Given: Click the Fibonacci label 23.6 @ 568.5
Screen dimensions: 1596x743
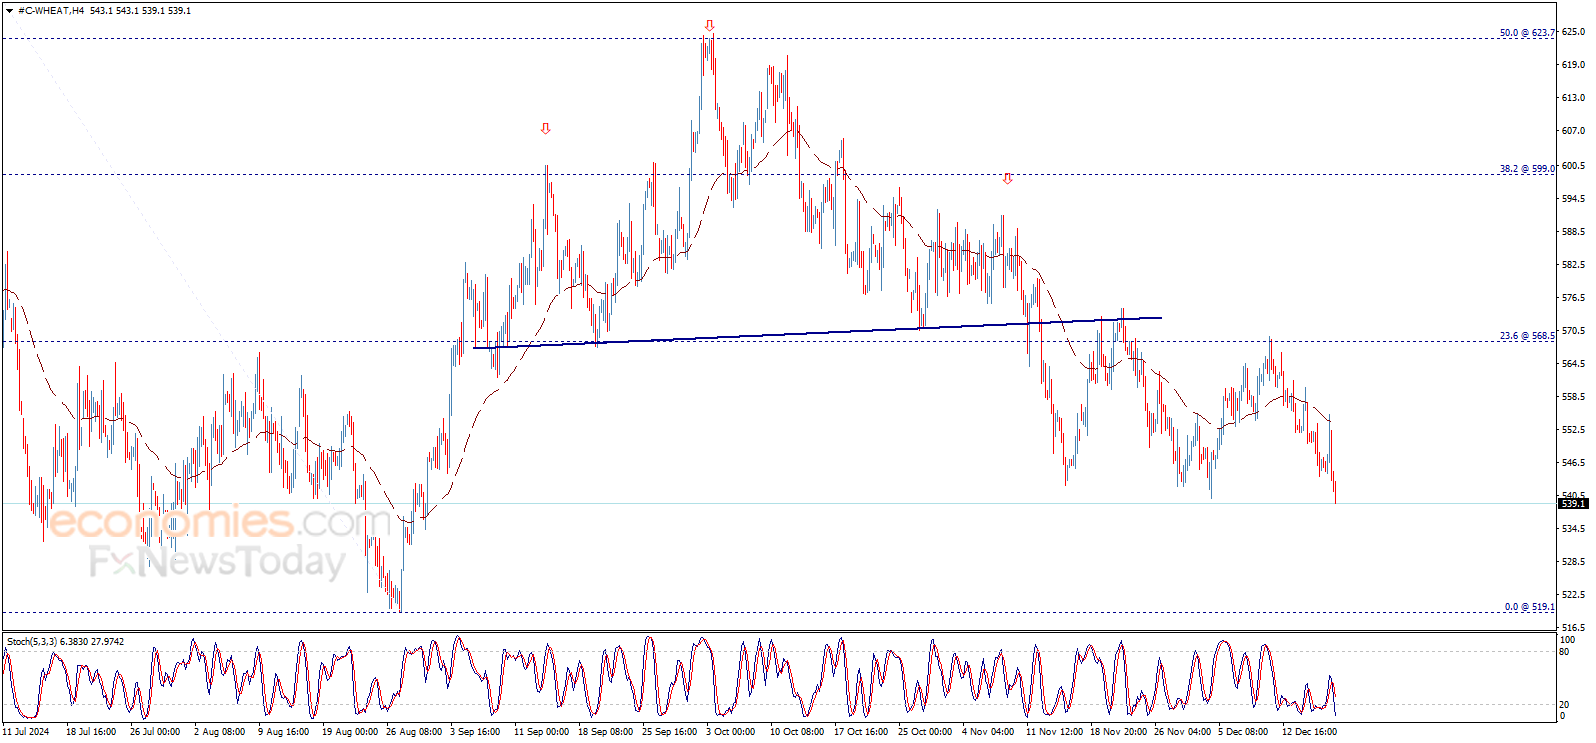Looking at the screenshot, I should (x=1527, y=336).
